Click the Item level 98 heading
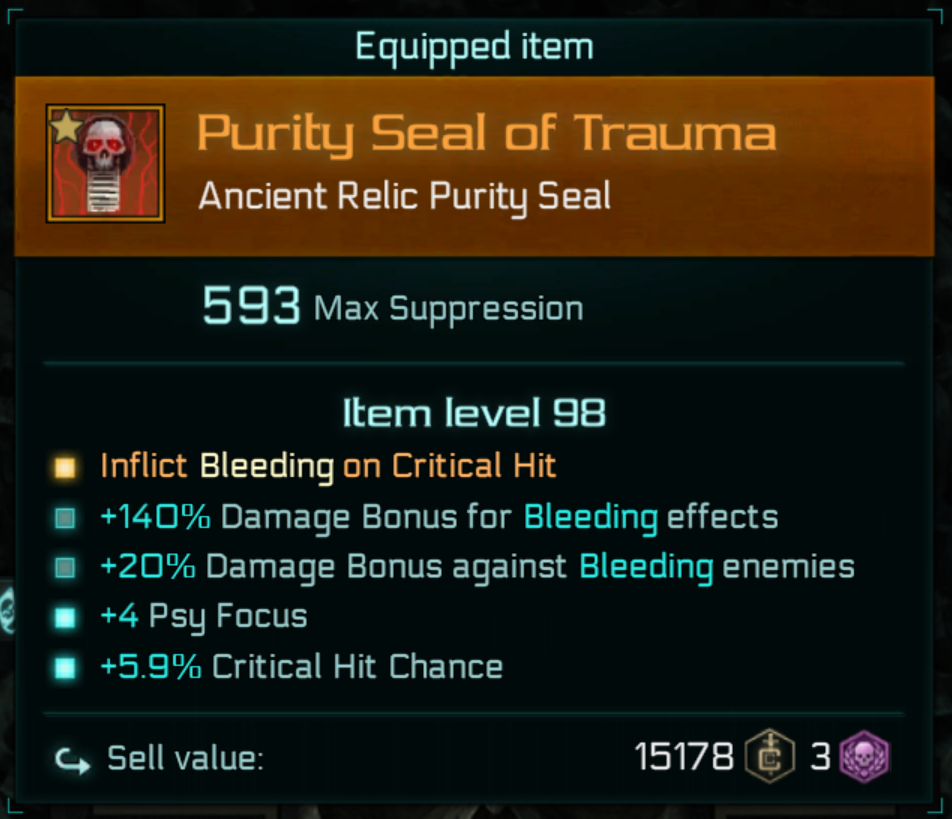The height and width of the screenshot is (819, 952). [474, 414]
